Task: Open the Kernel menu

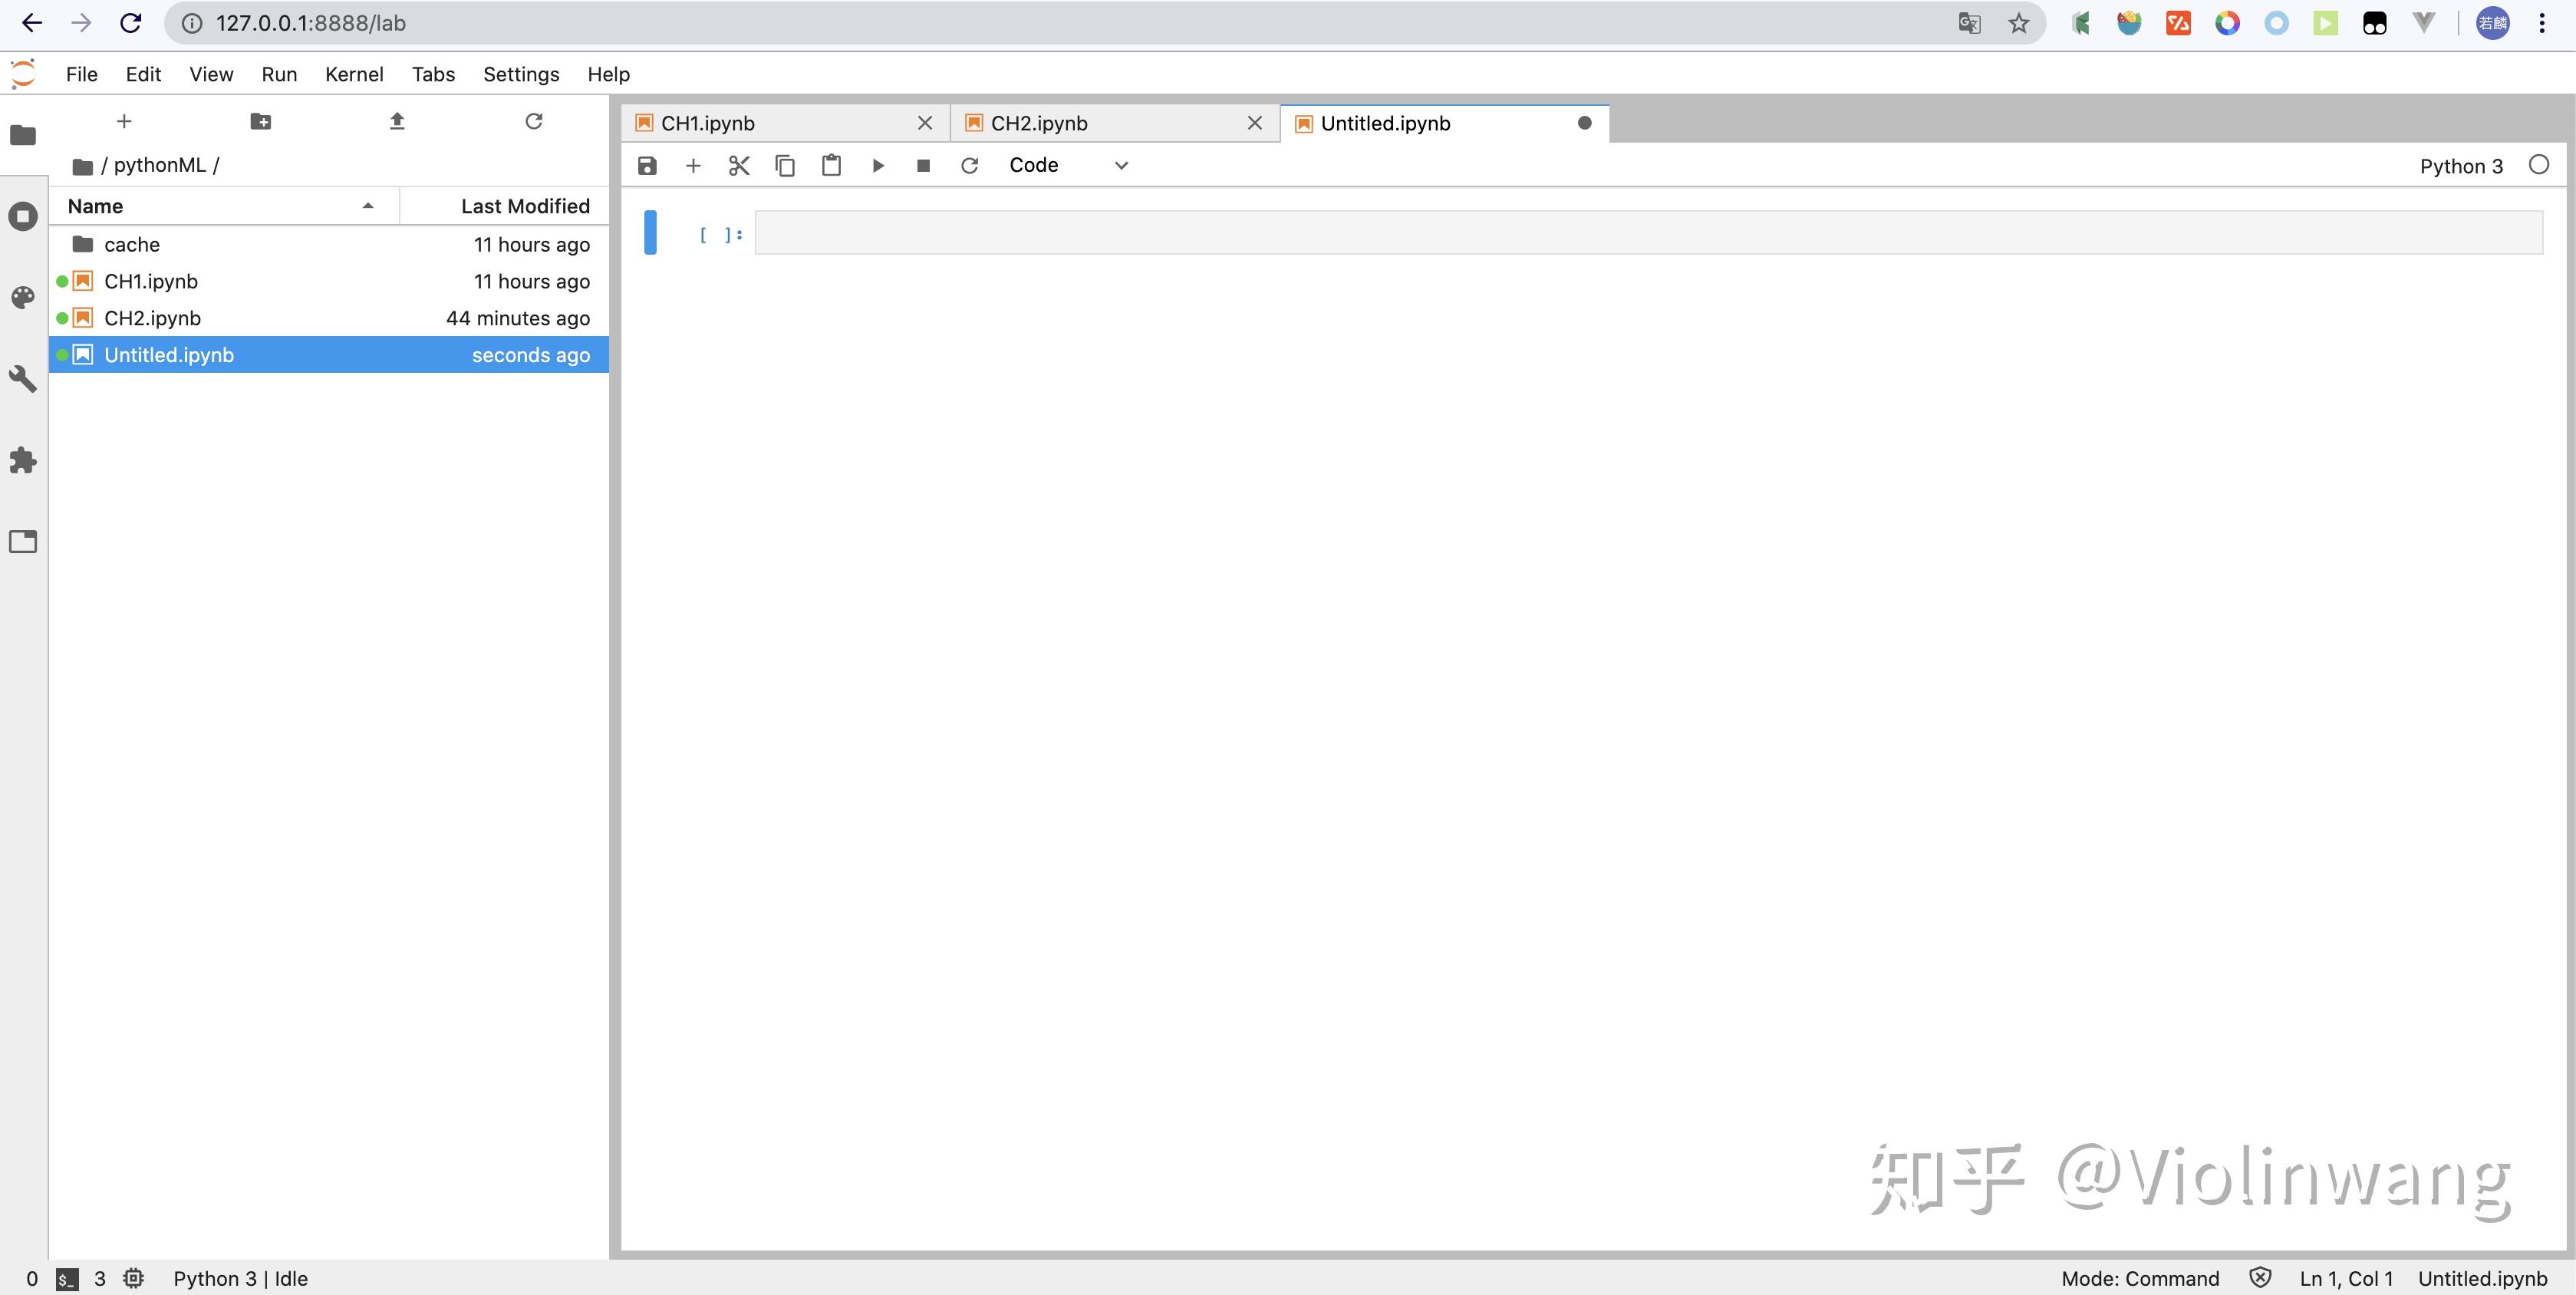Action: pos(354,73)
